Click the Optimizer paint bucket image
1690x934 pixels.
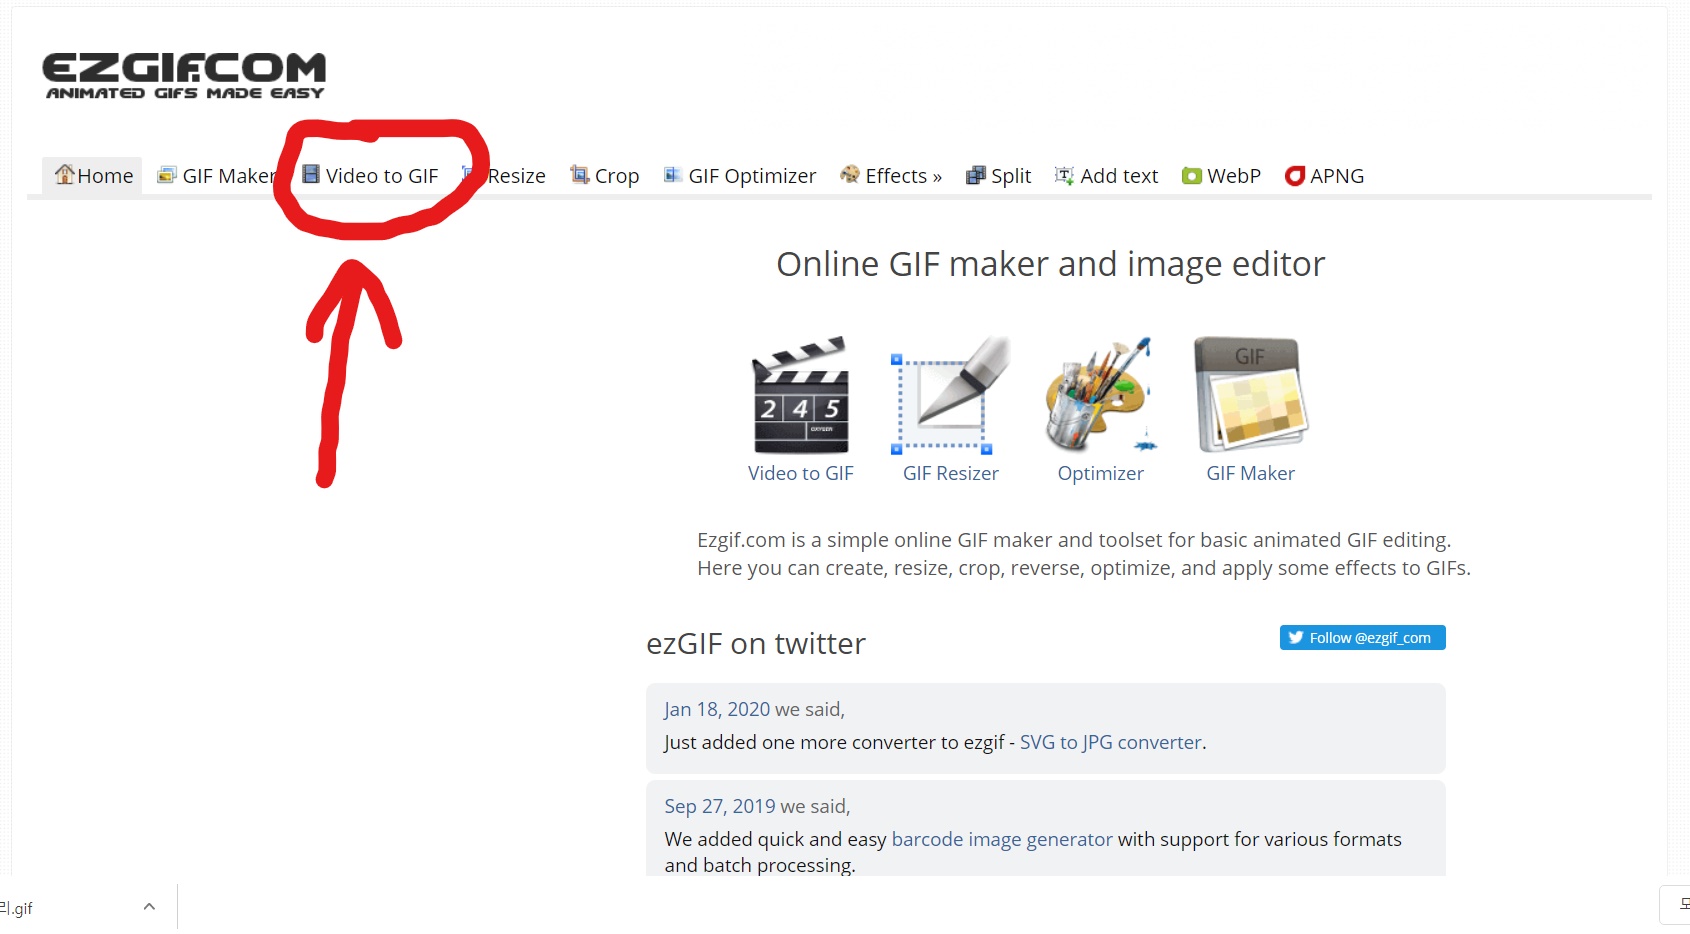pos(1101,395)
